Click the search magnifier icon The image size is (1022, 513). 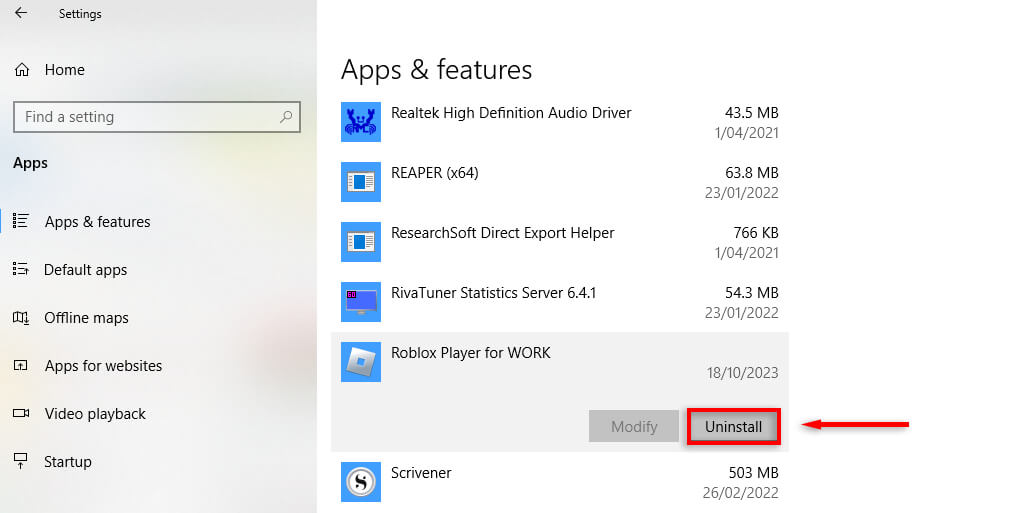pos(286,117)
